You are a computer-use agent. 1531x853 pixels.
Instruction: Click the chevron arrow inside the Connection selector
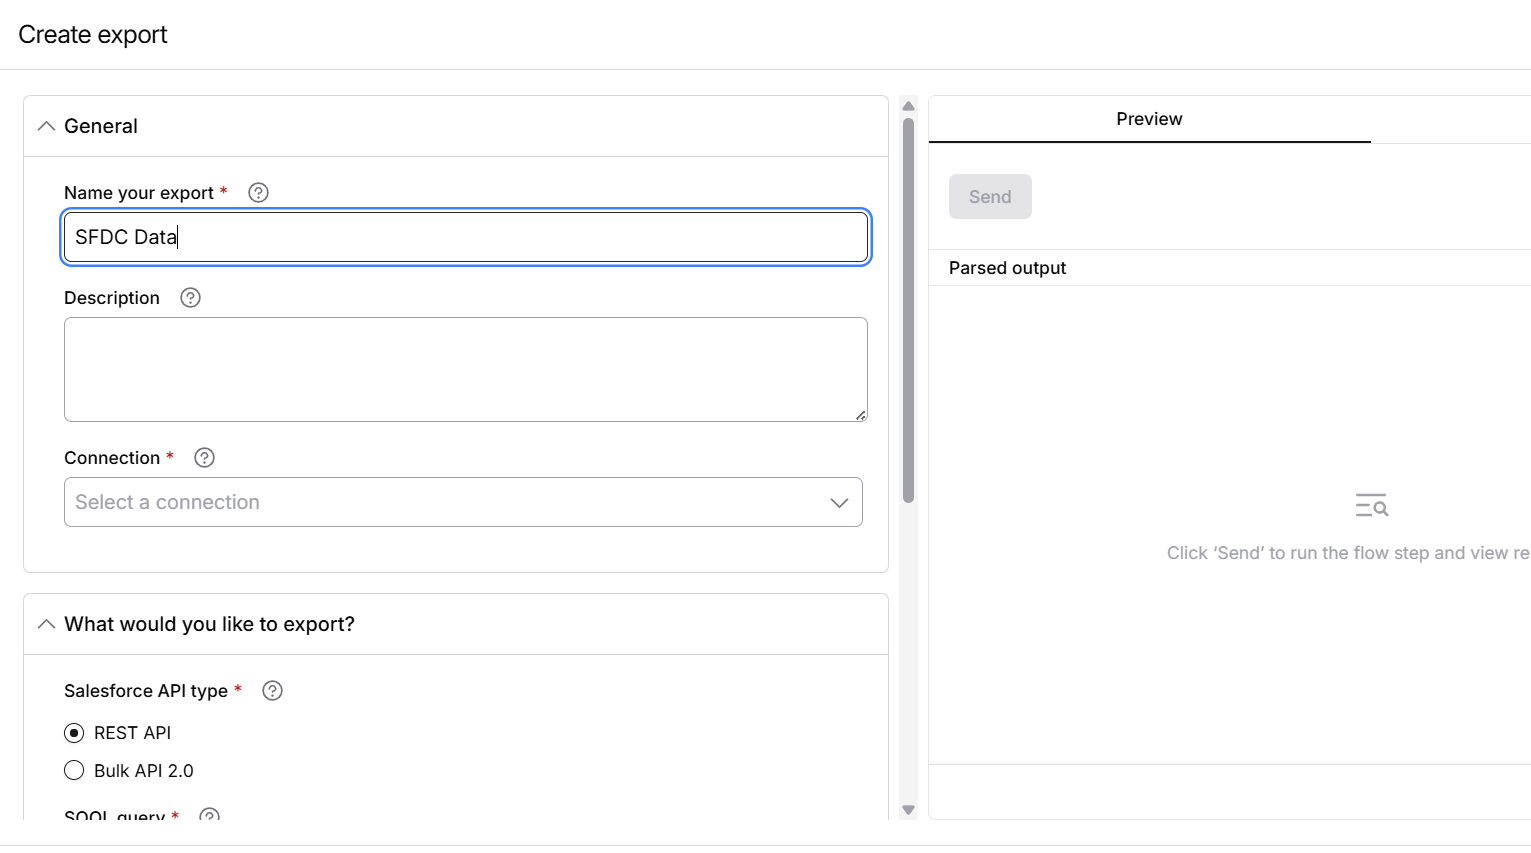tap(839, 502)
